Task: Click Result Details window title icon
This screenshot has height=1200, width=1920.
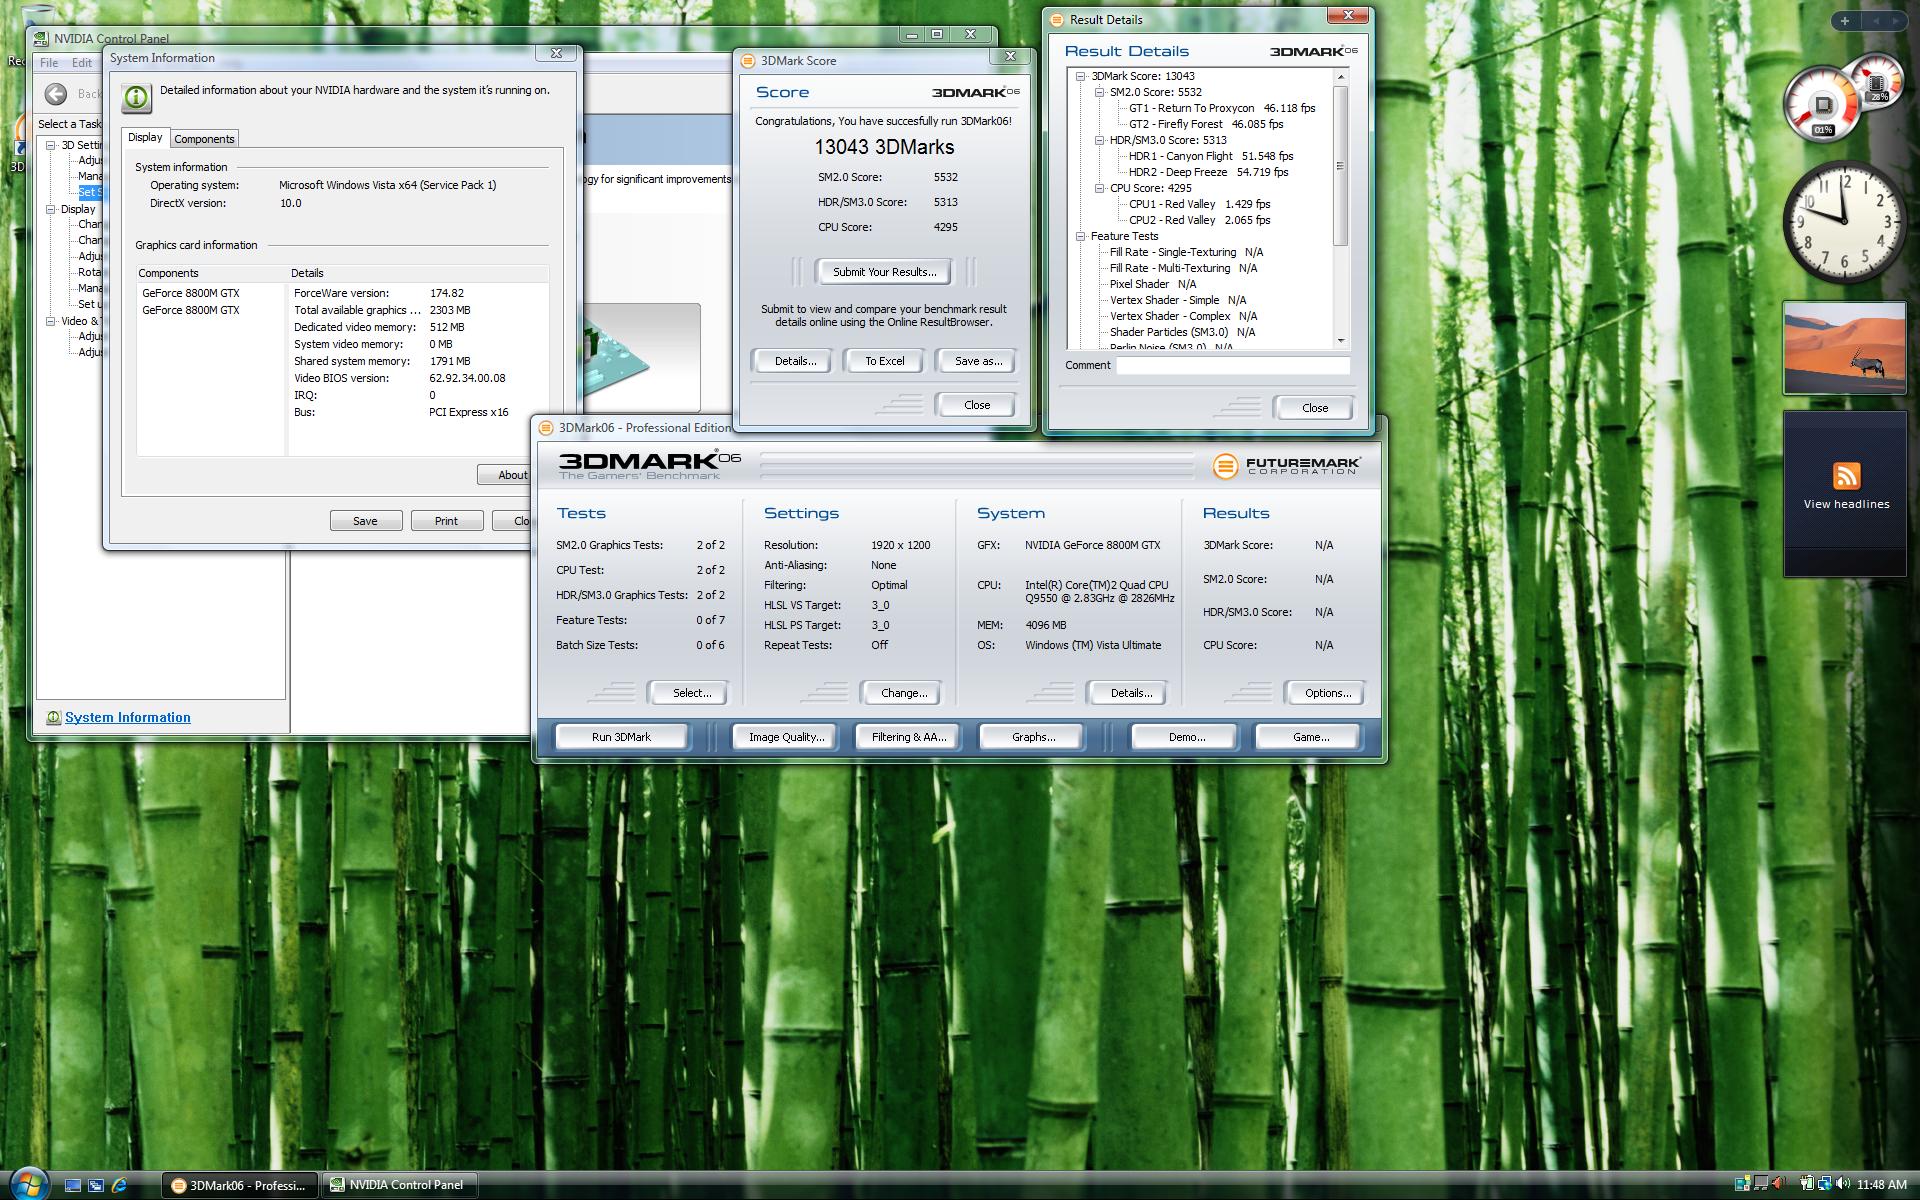Action: (x=1056, y=19)
